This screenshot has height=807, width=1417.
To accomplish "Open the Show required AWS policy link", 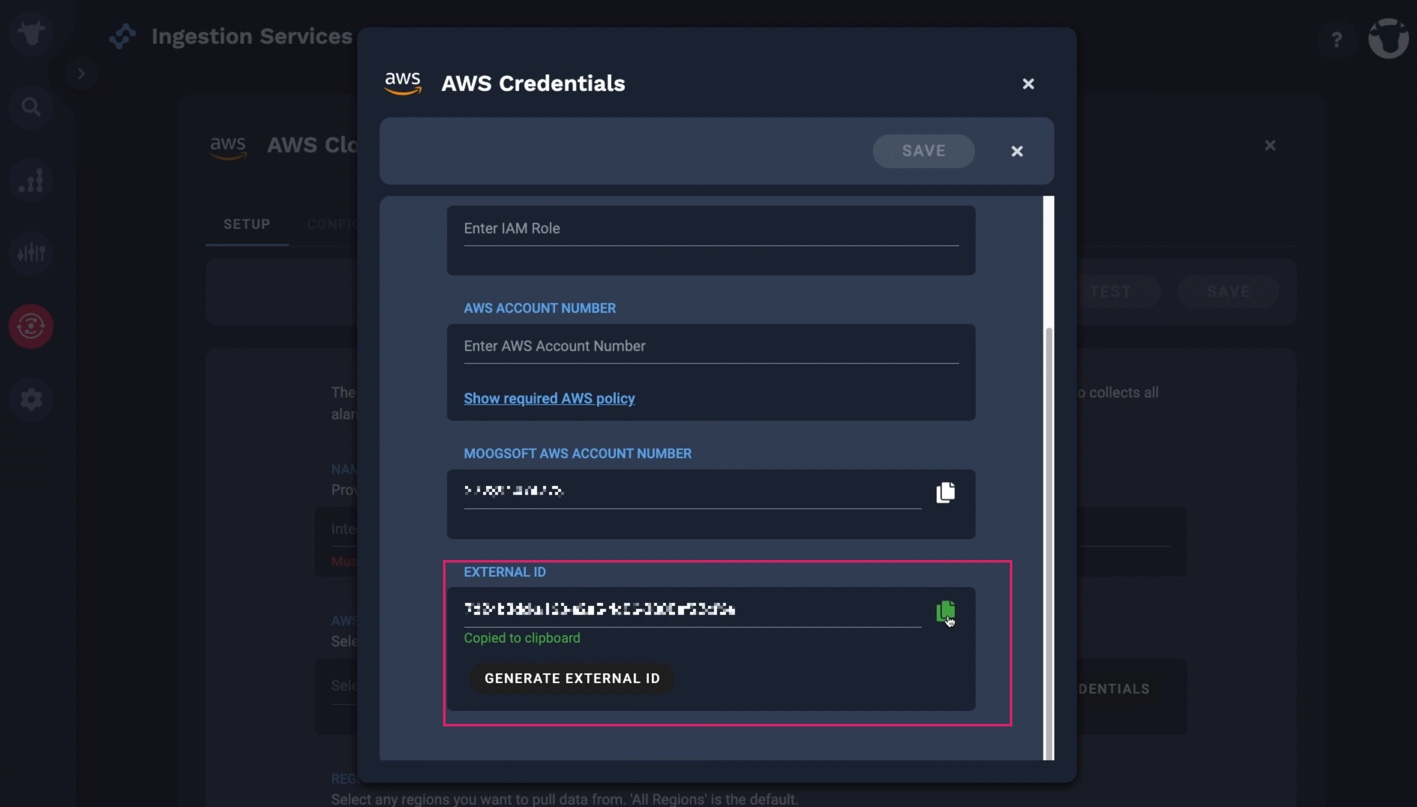I will coord(549,398).
